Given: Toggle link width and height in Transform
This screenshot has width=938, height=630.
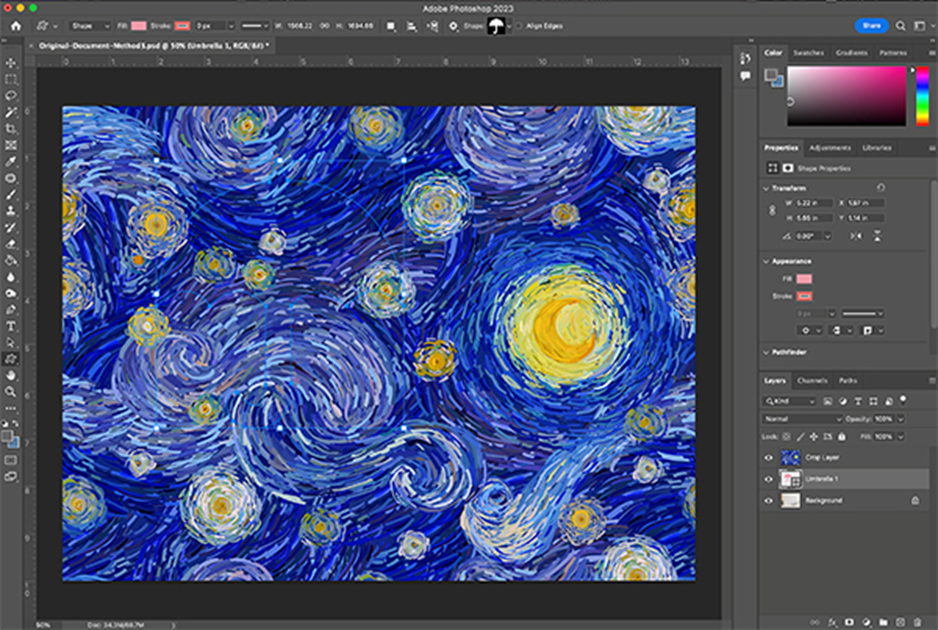Looking at the screenshot, I should pyautogui.click(x=772, y=211).
